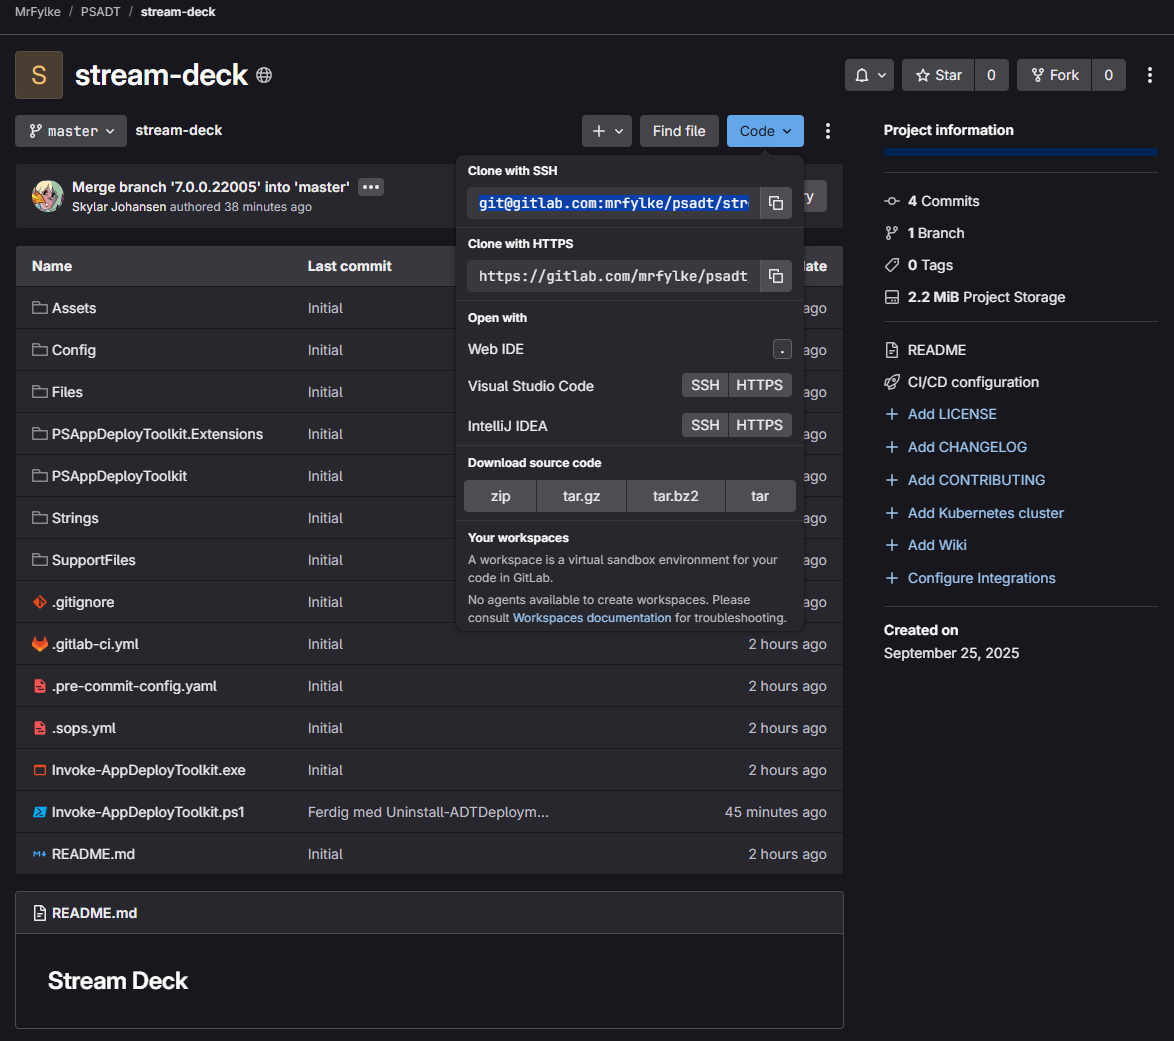Click Add Wiki link
Viewport: 1174px width, 1041px height.
click(937, 545)
